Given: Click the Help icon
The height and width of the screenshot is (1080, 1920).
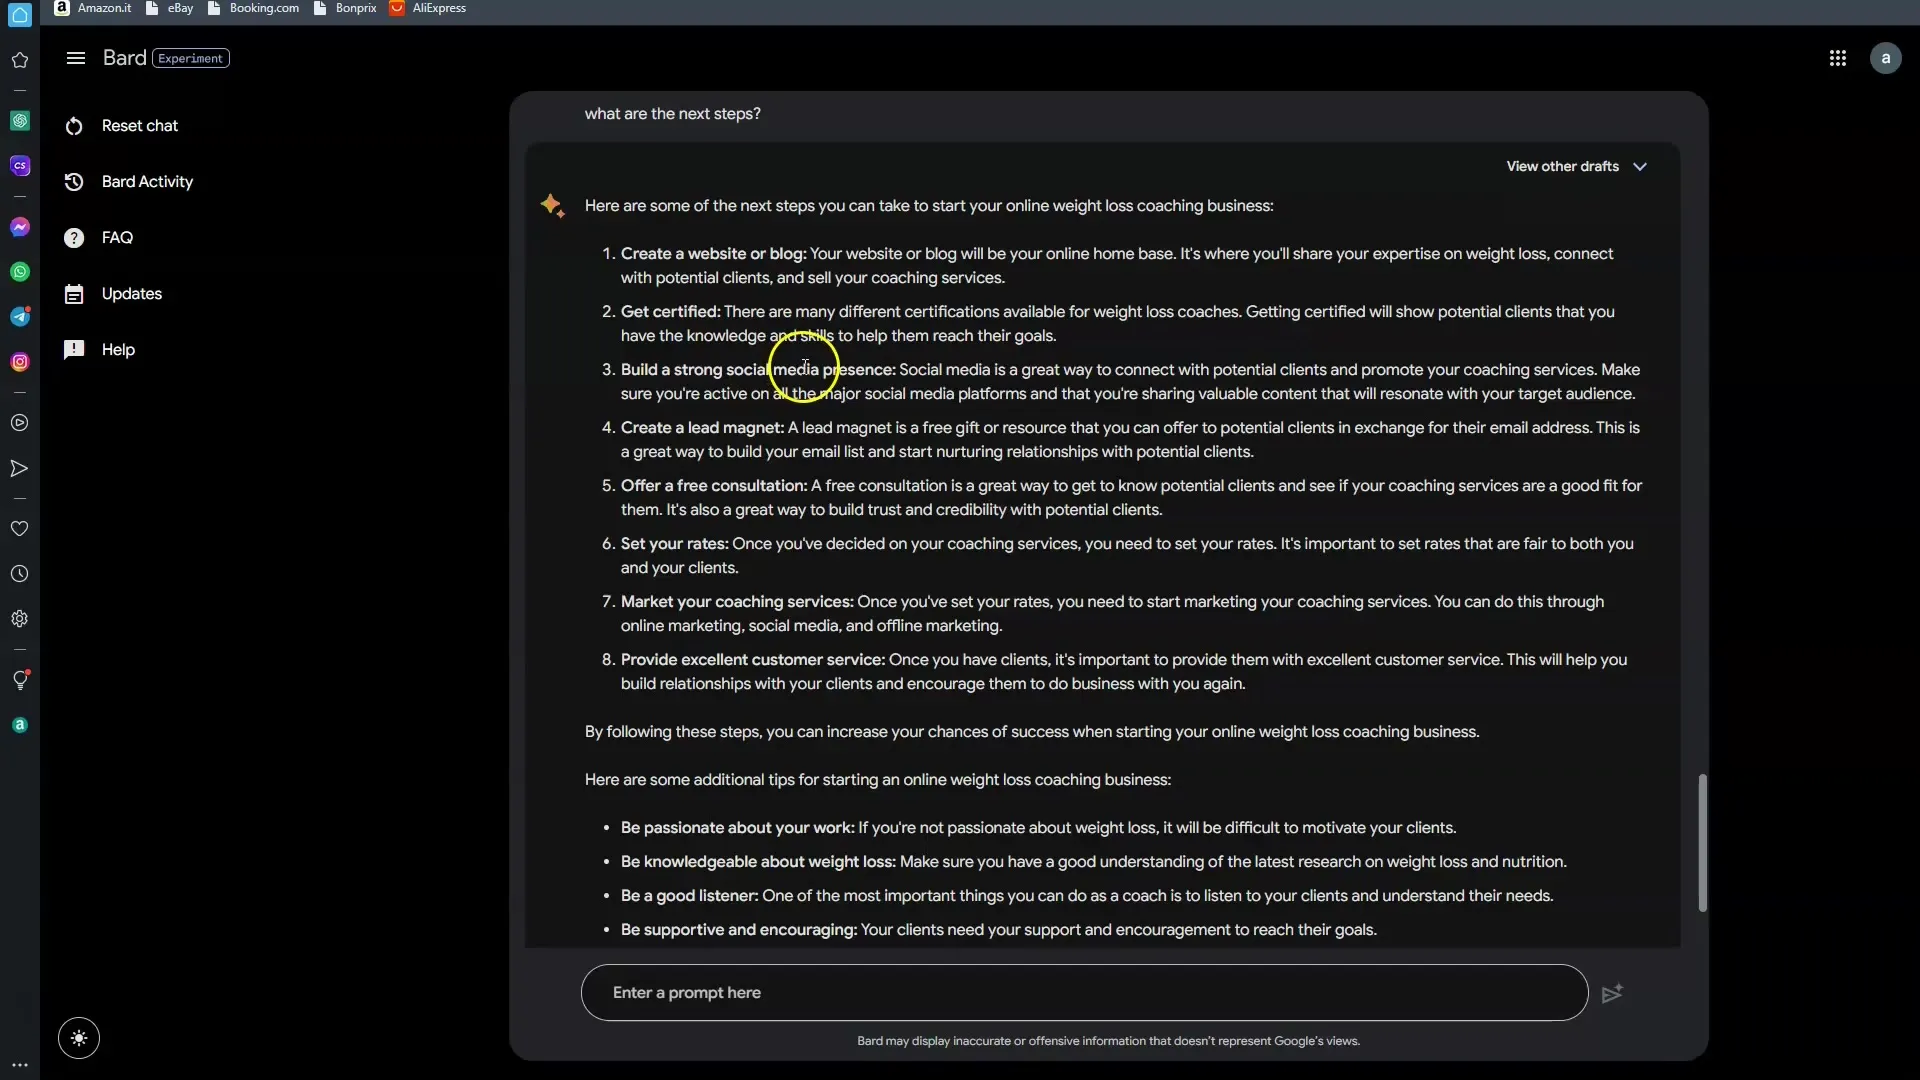Looking at the screenshot, I should coord(74,348).
